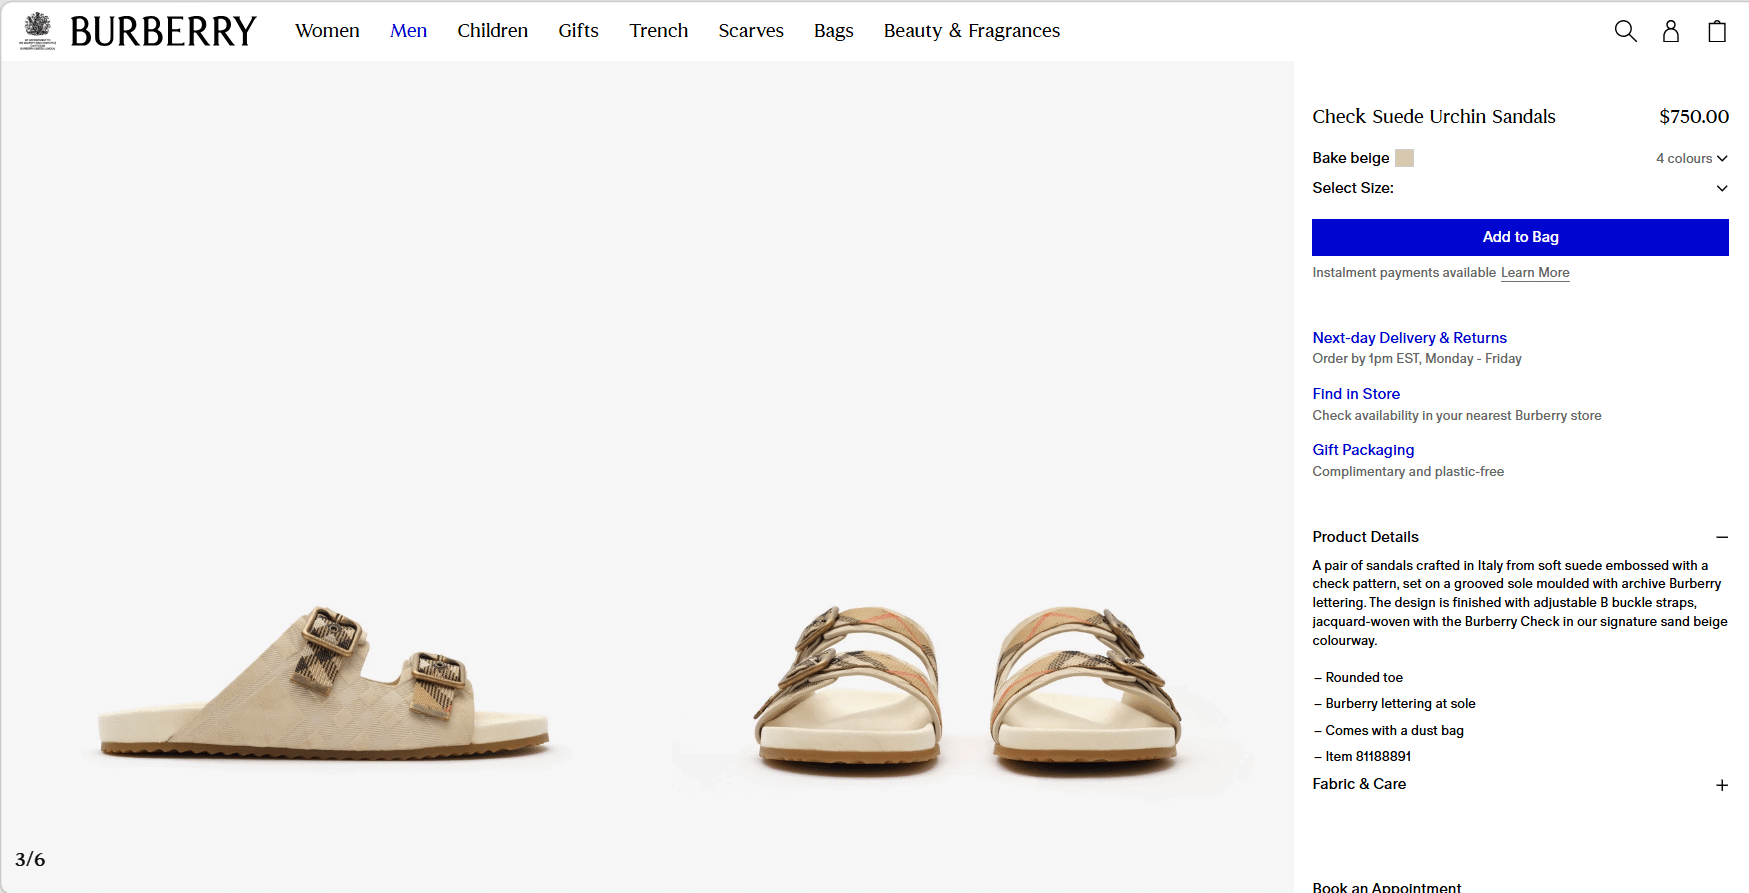The height and width of the screenshot is (893, 1749).
Task: Open the Women menu
Action: point(327,31)
